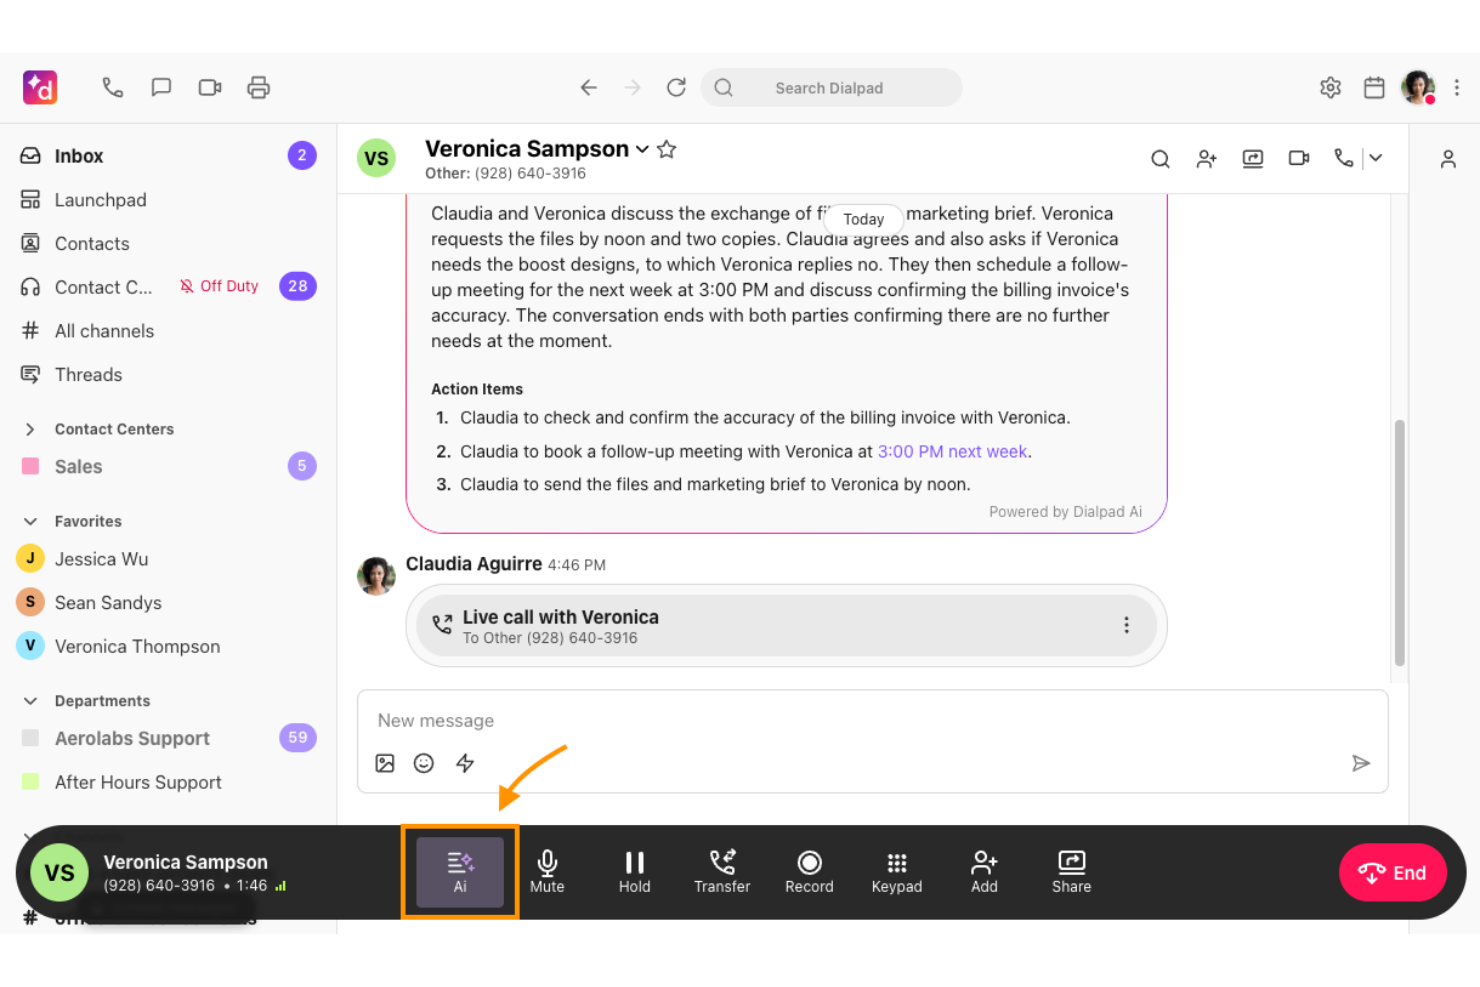Viewport: 1480px width, 987px height.
Task: Add a participant to the call
Action: 984,872
